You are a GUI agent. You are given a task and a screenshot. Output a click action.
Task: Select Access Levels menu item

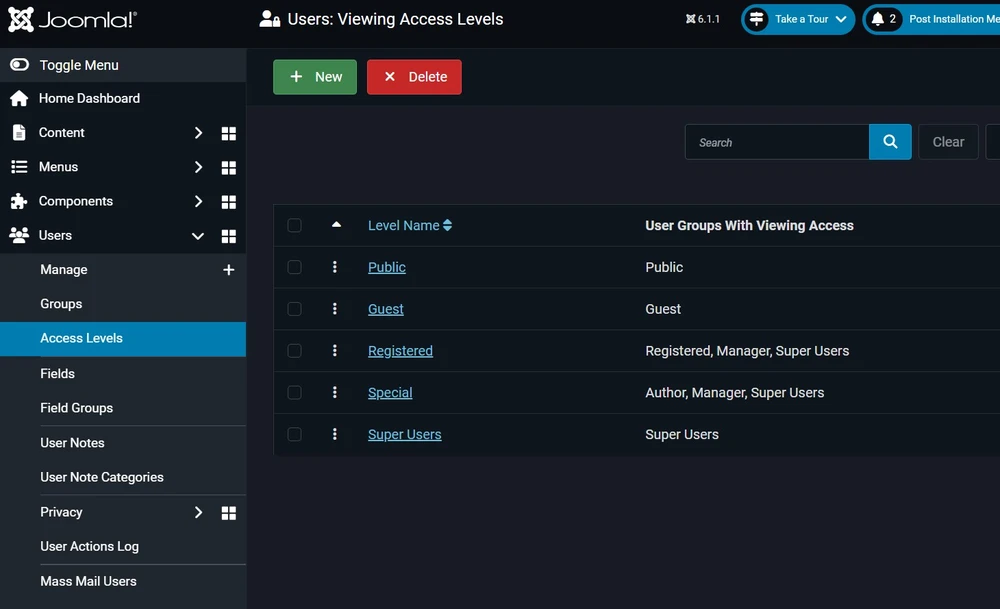123,338
